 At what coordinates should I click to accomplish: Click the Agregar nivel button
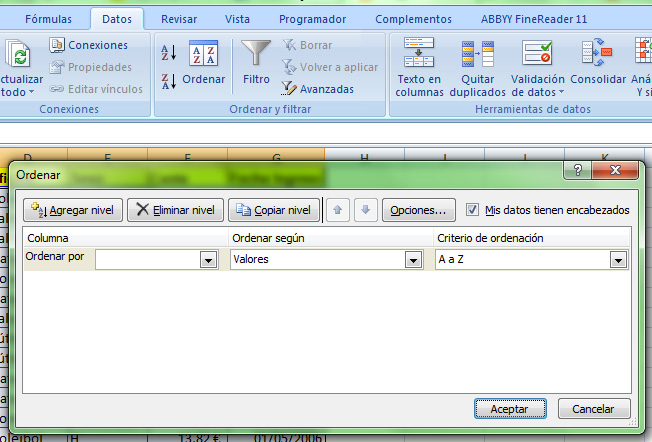pos(73,210)
